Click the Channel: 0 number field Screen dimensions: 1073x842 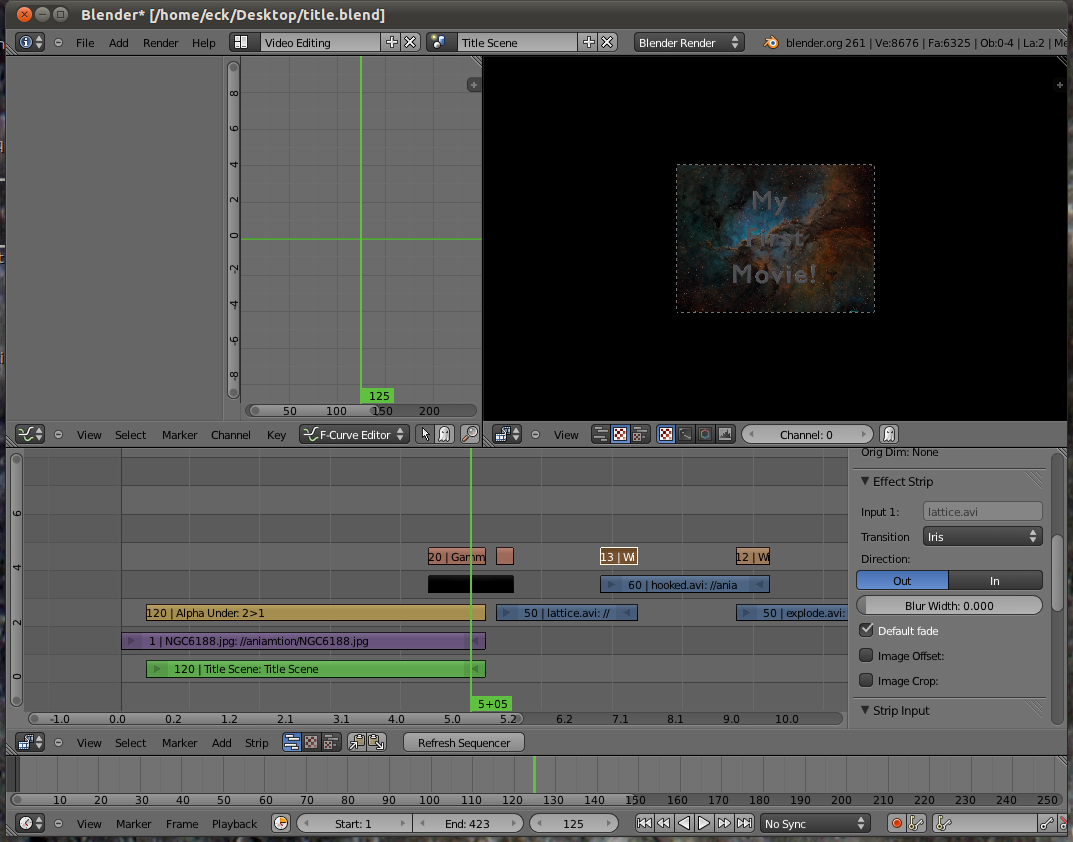pyautogui.click(x=807, y=435)
